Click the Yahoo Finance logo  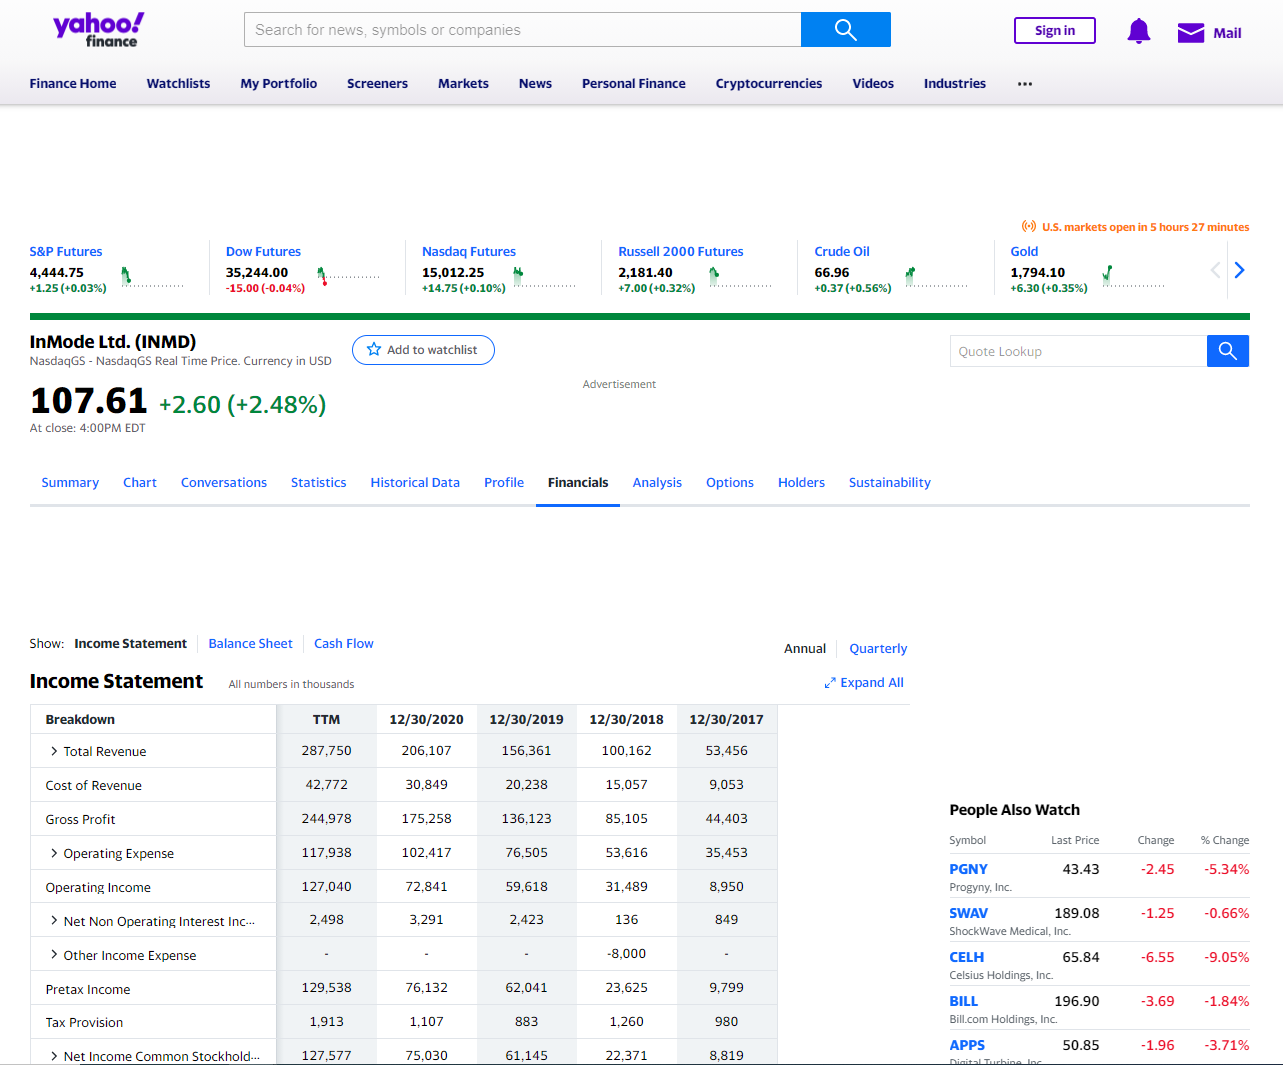point(98,29)
